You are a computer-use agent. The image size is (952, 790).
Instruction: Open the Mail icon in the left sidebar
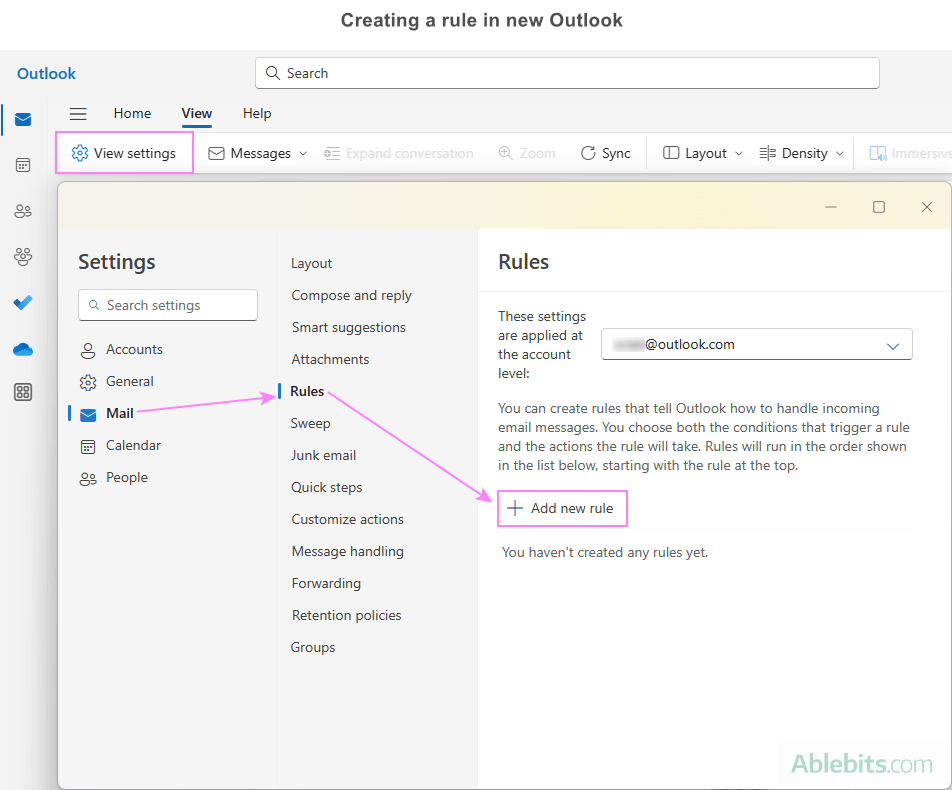(22, 119)
